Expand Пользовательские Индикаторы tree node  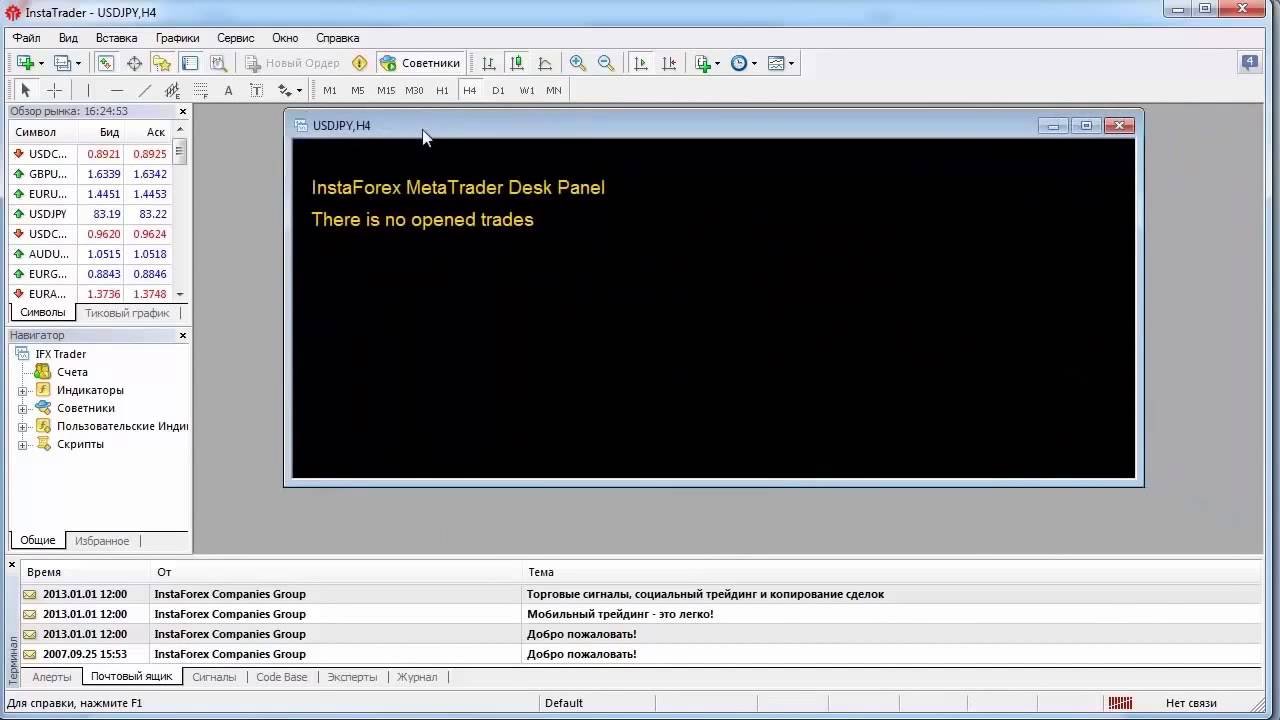tap(22, 426)
